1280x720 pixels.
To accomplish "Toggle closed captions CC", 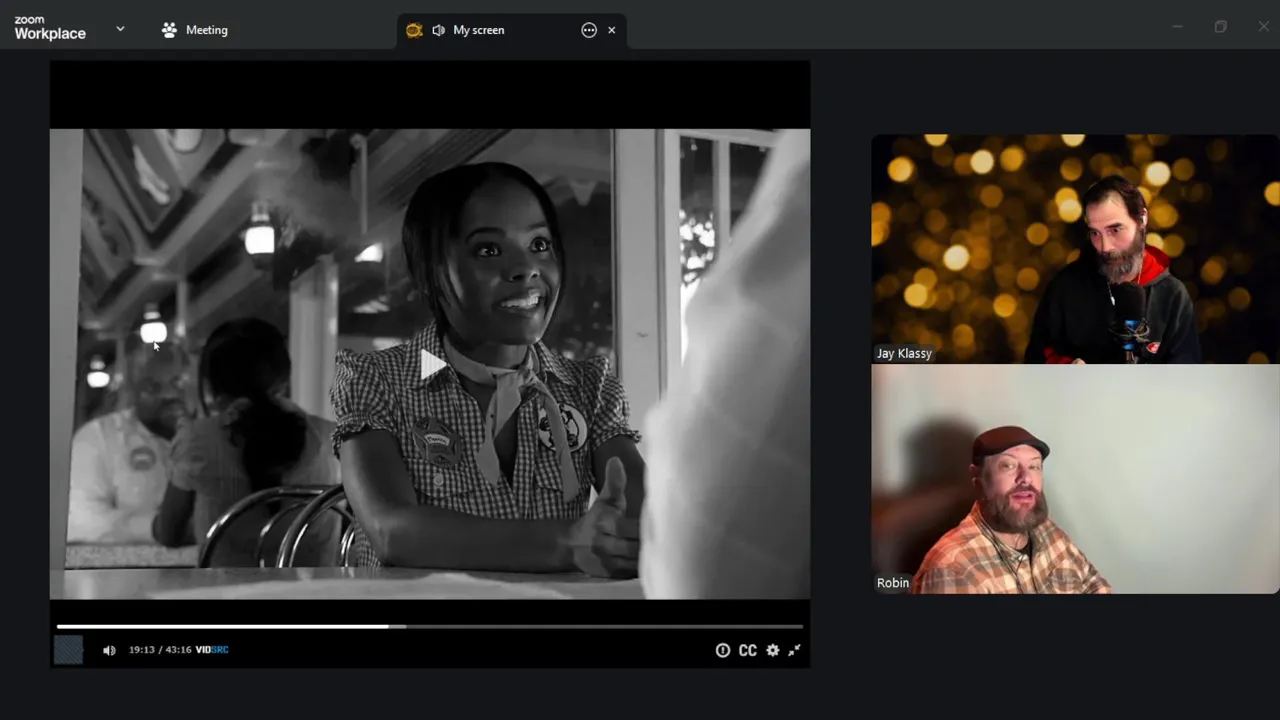I will (747, 650).
